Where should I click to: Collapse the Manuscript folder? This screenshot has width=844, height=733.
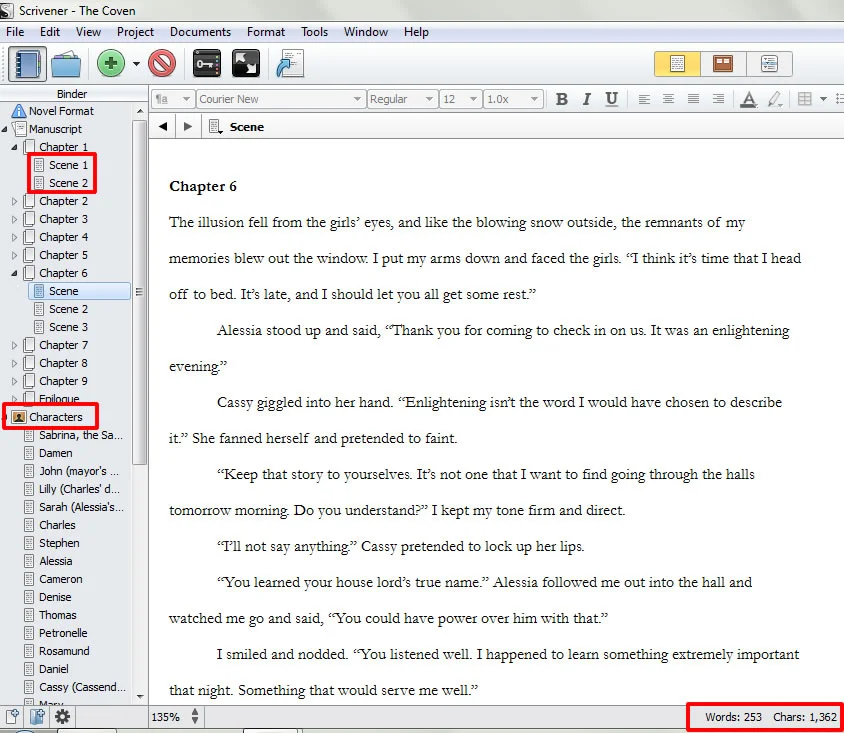tap(5, 129)
